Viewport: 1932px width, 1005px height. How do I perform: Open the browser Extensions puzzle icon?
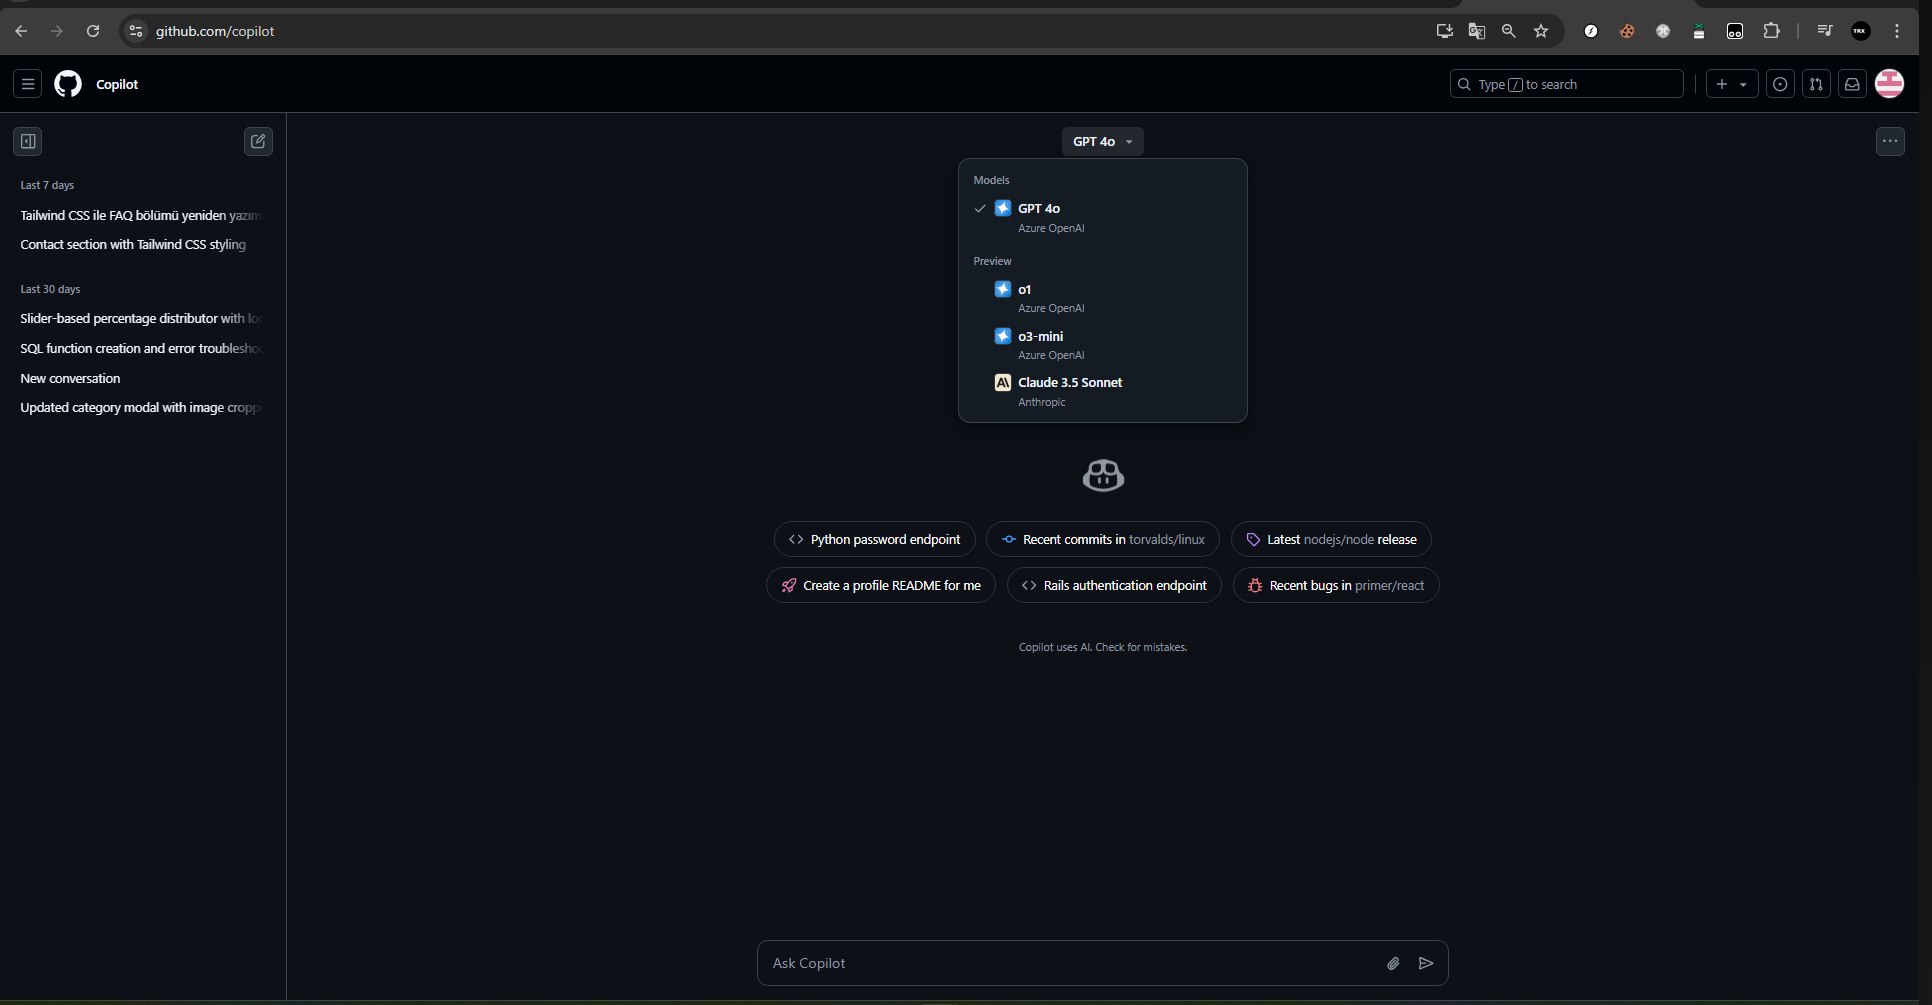coord(1771,31)
